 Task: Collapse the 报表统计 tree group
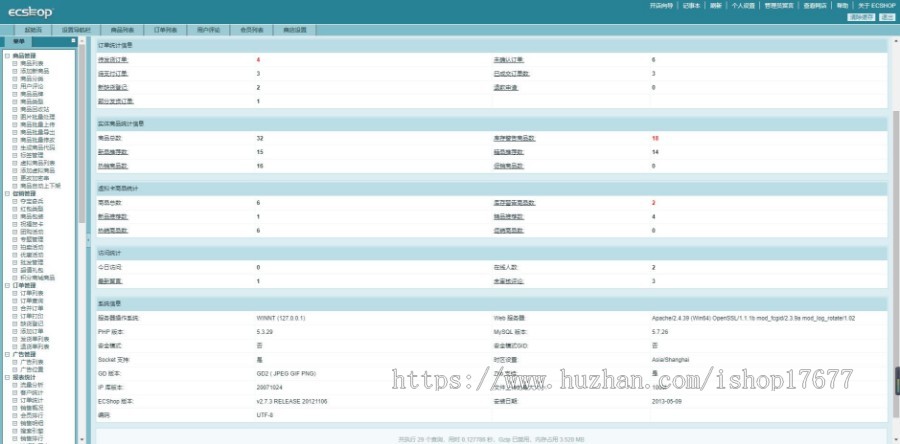[x=7, y=377]
